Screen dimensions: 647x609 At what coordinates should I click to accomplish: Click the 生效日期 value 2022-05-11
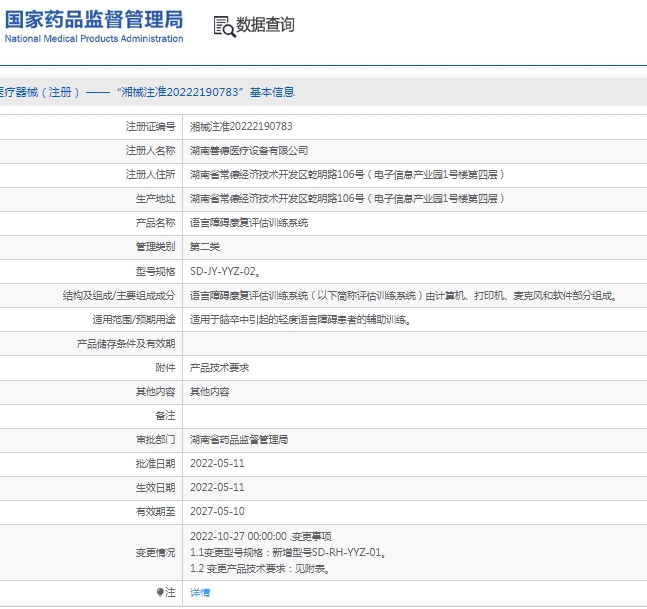[x=217, y=487]
